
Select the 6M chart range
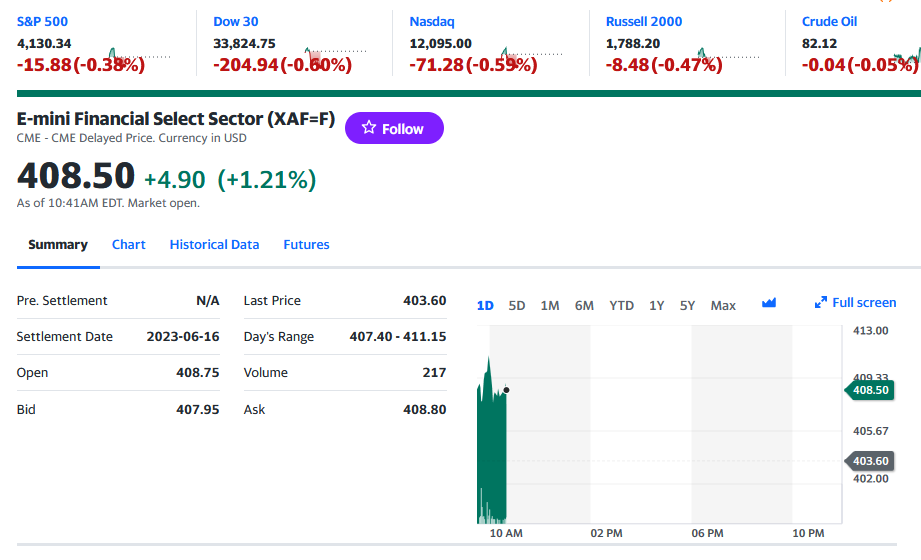click(584, 306)
